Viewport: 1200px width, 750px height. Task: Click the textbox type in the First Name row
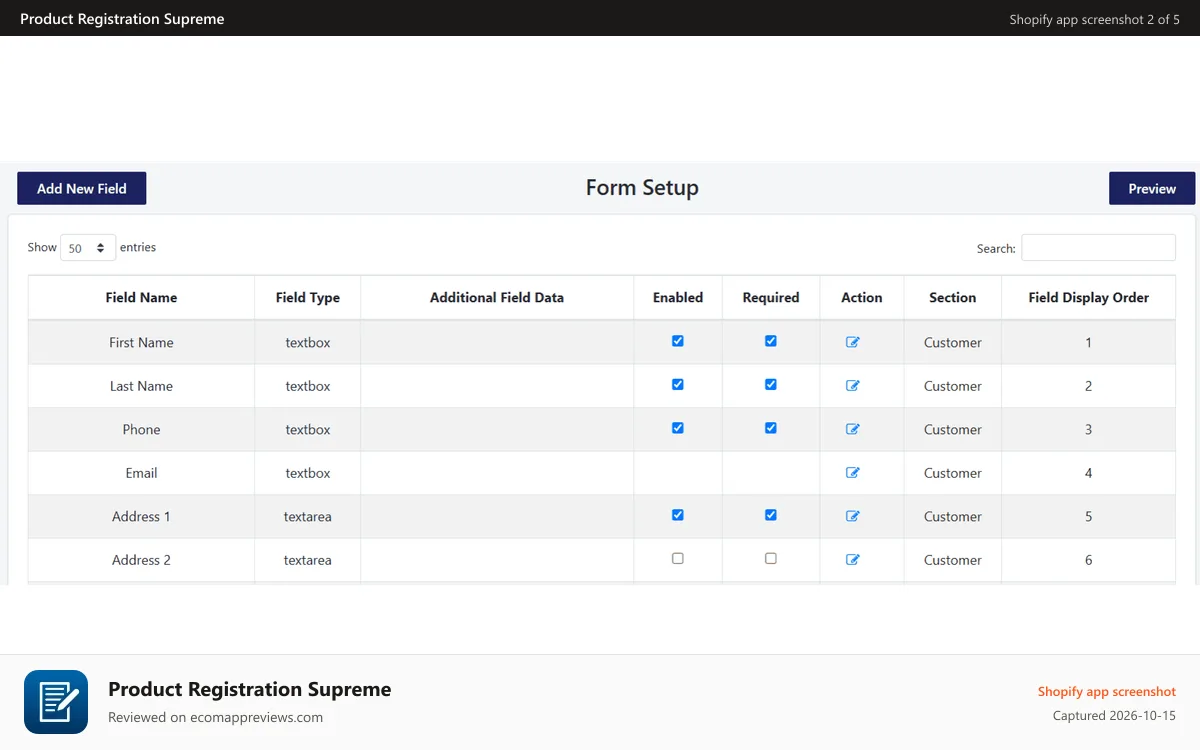(308, 342)
